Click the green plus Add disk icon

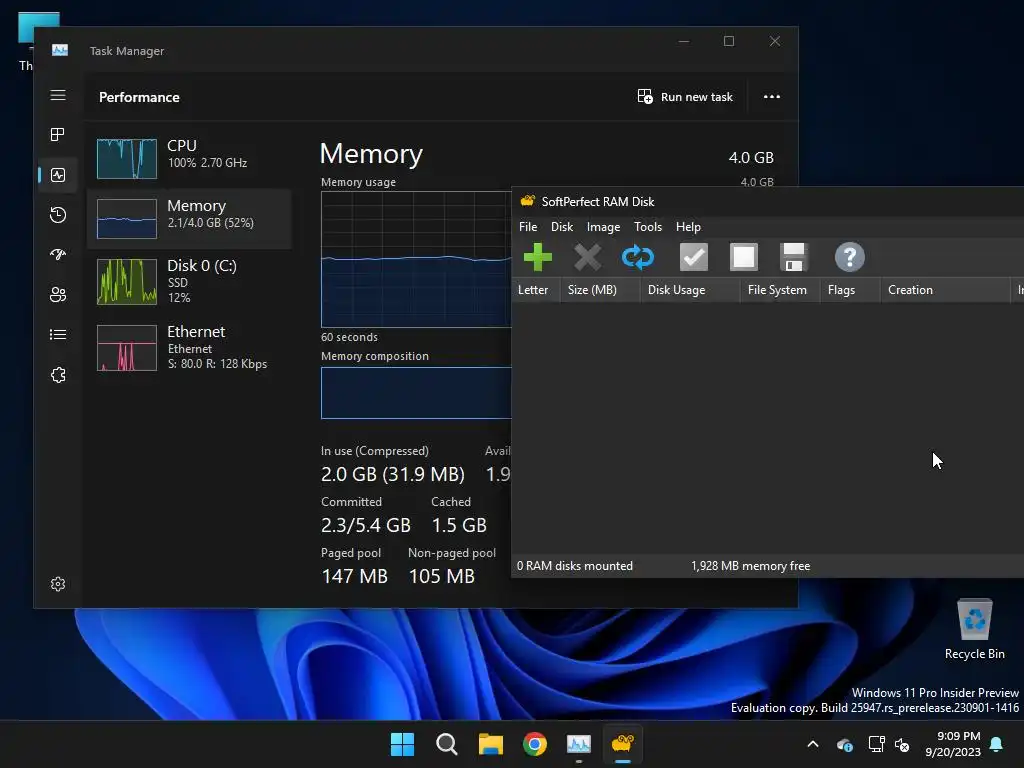[537, 257]
